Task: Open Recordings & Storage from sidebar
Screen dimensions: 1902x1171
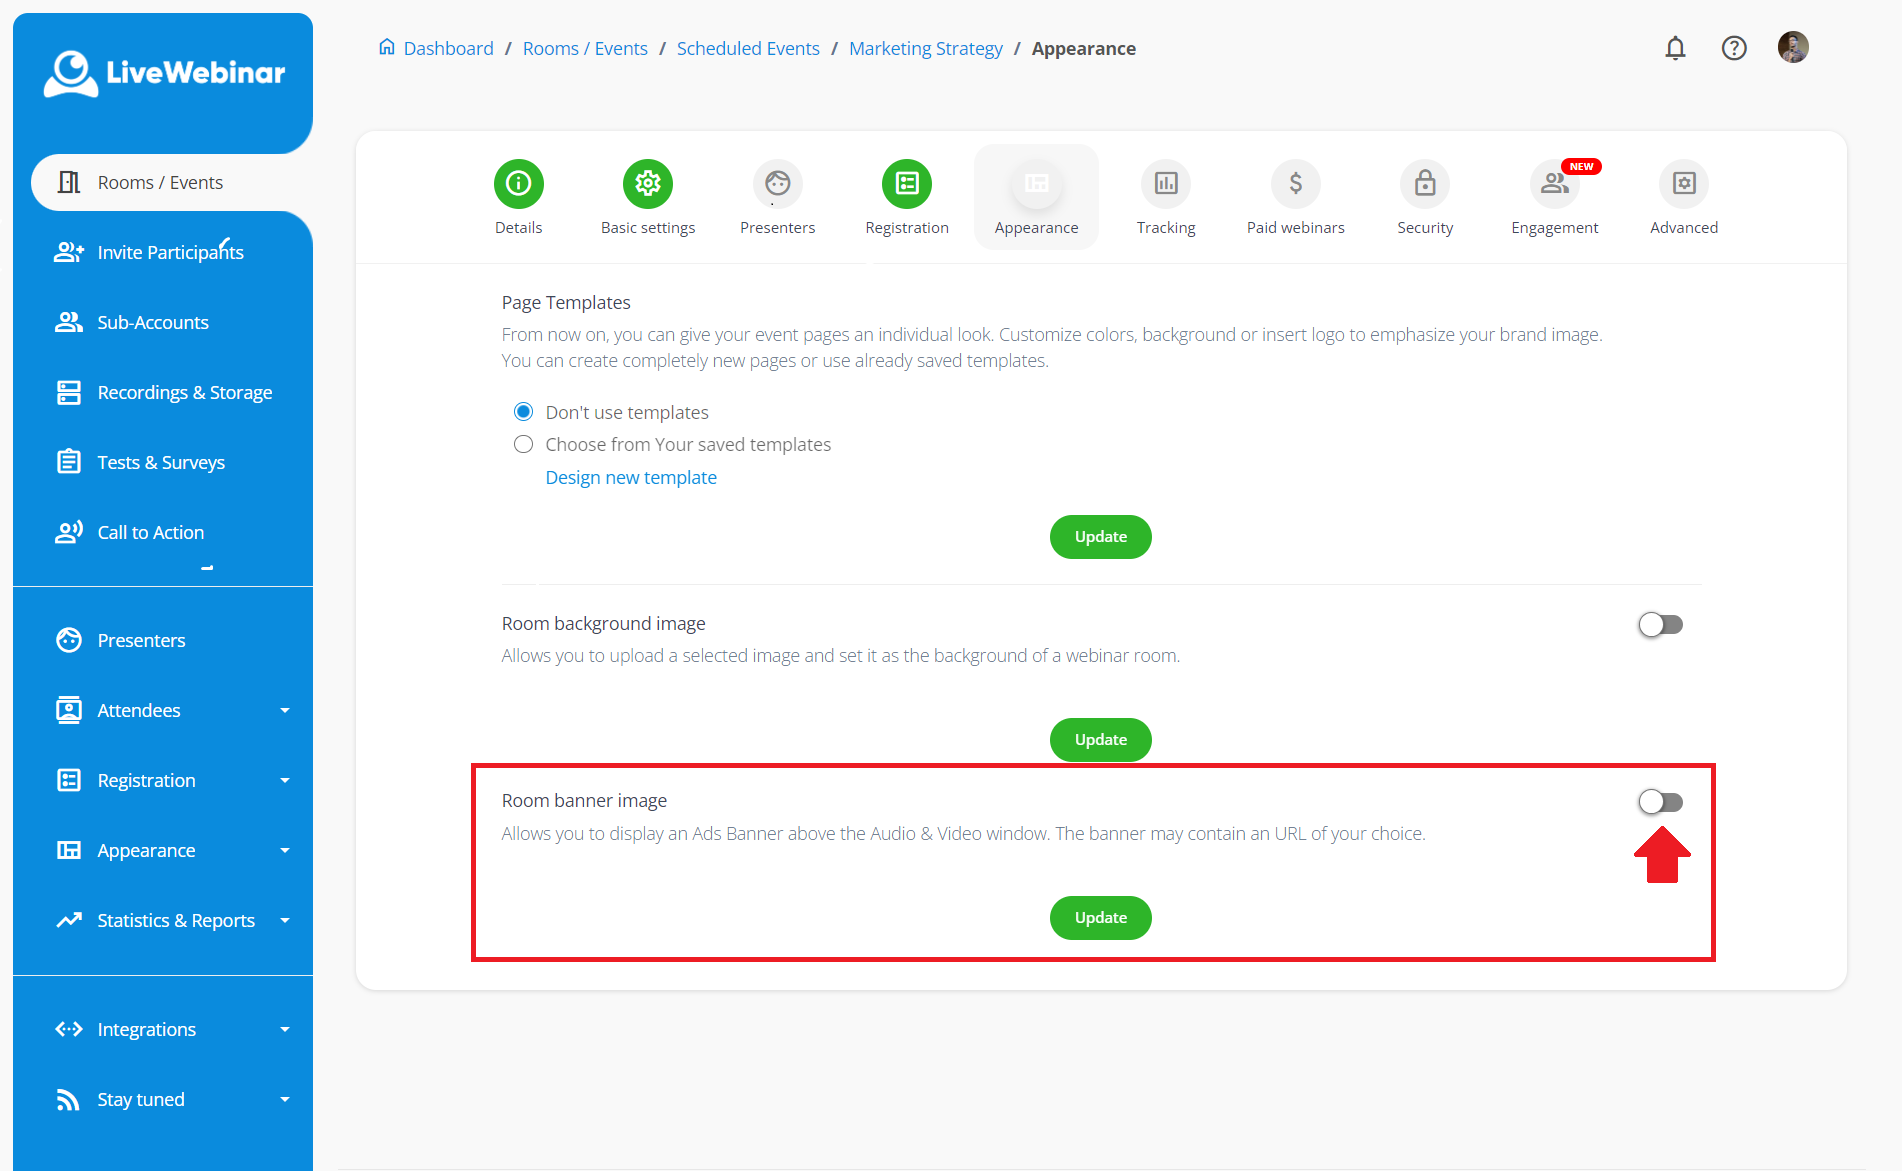Action: [x=184, y=392]
